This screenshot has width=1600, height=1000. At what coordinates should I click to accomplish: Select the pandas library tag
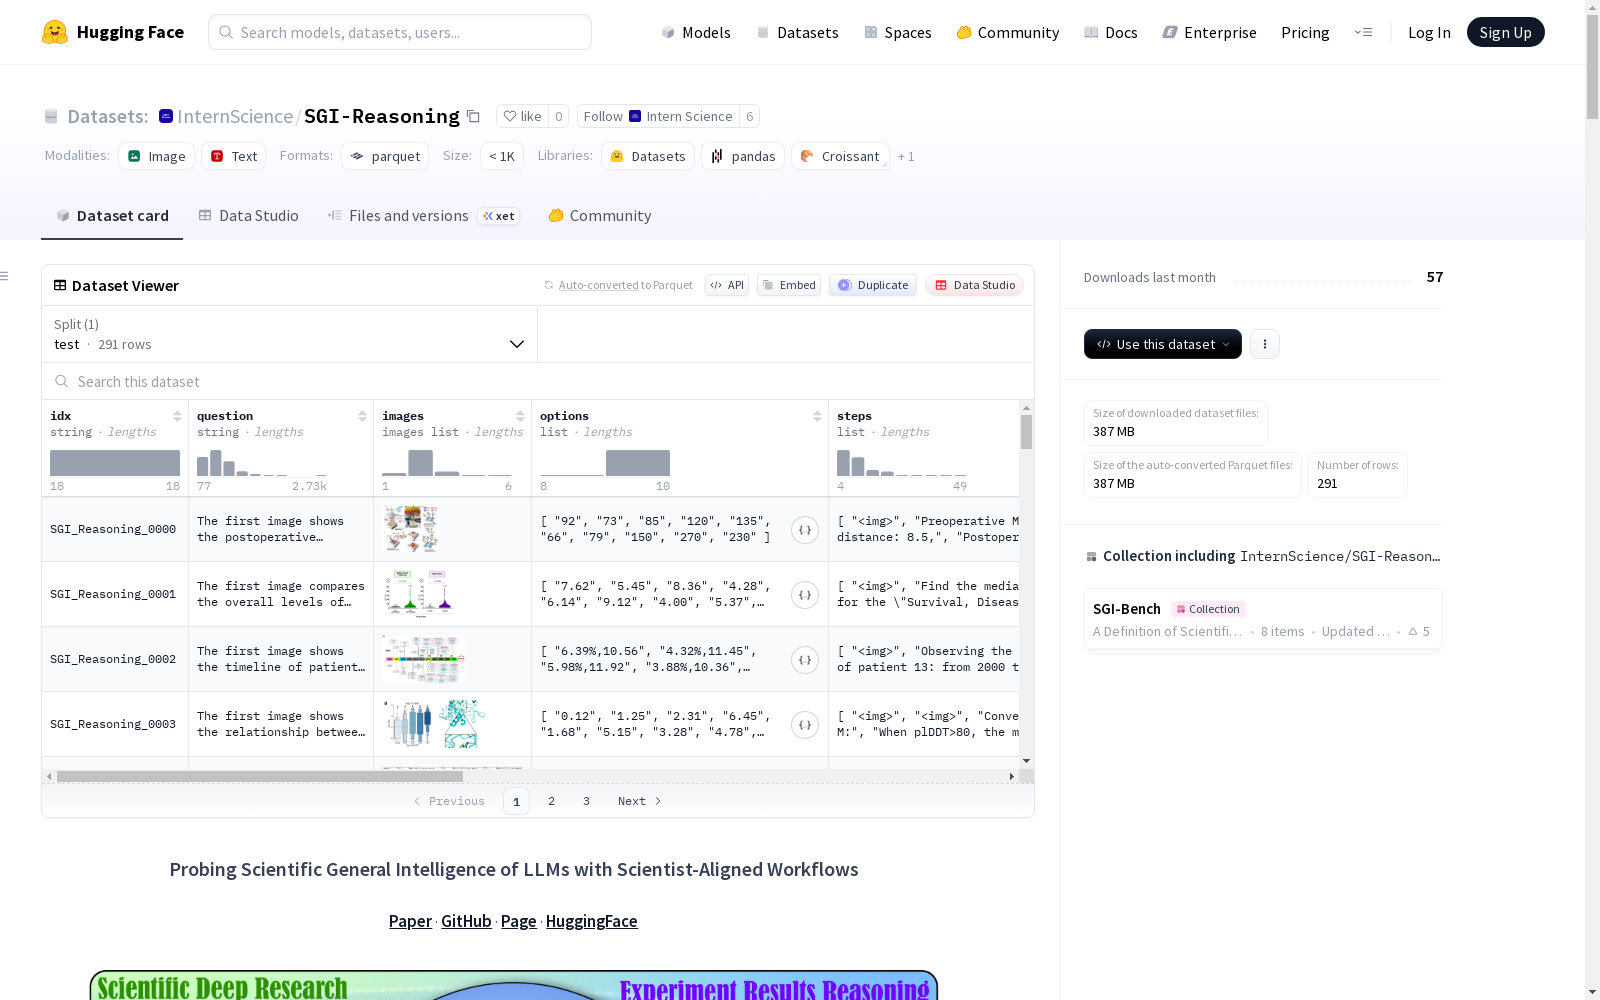tap(743, 156)
